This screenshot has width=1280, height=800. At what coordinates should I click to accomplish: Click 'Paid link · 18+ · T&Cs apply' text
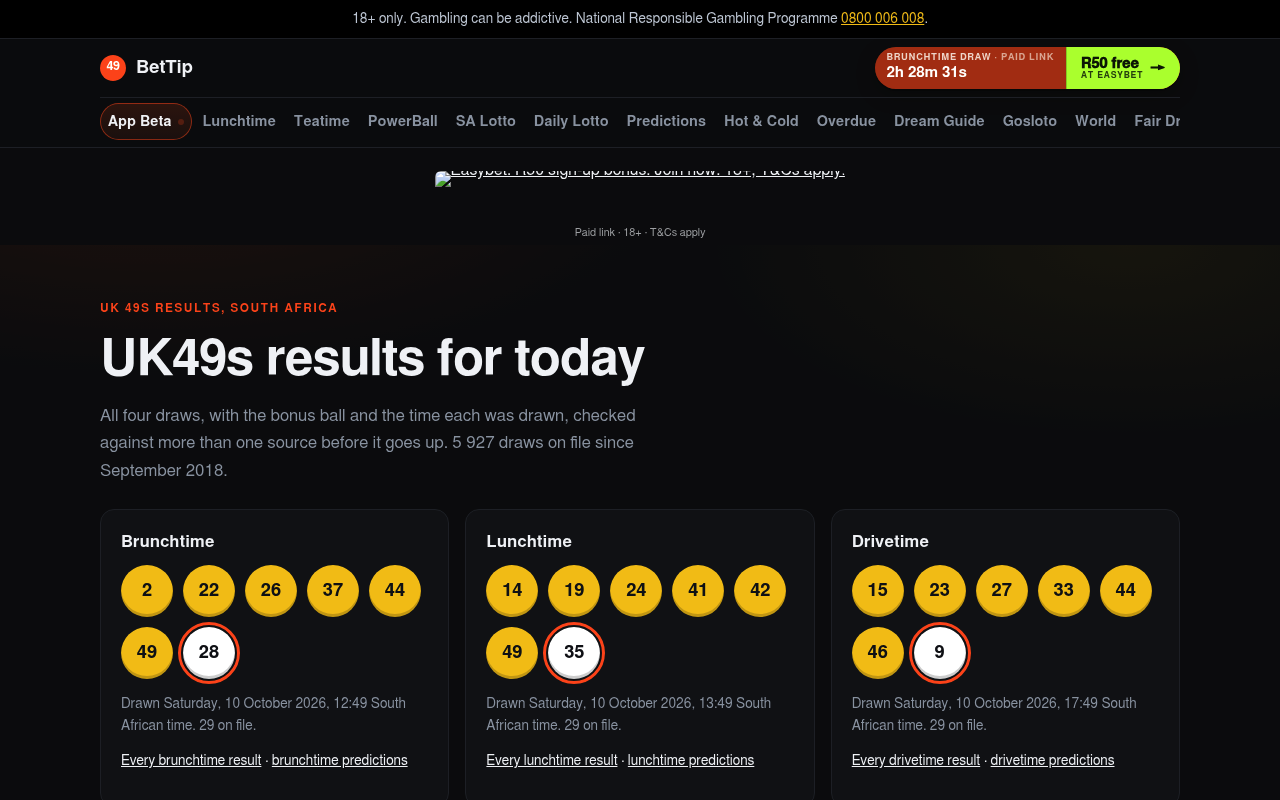tap(640, 232)
